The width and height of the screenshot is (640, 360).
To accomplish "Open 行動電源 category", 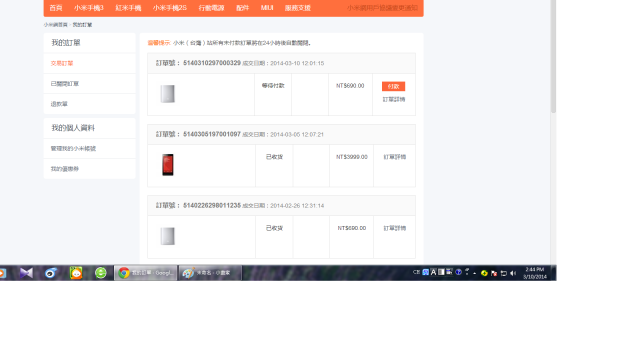I will (211, 8).
